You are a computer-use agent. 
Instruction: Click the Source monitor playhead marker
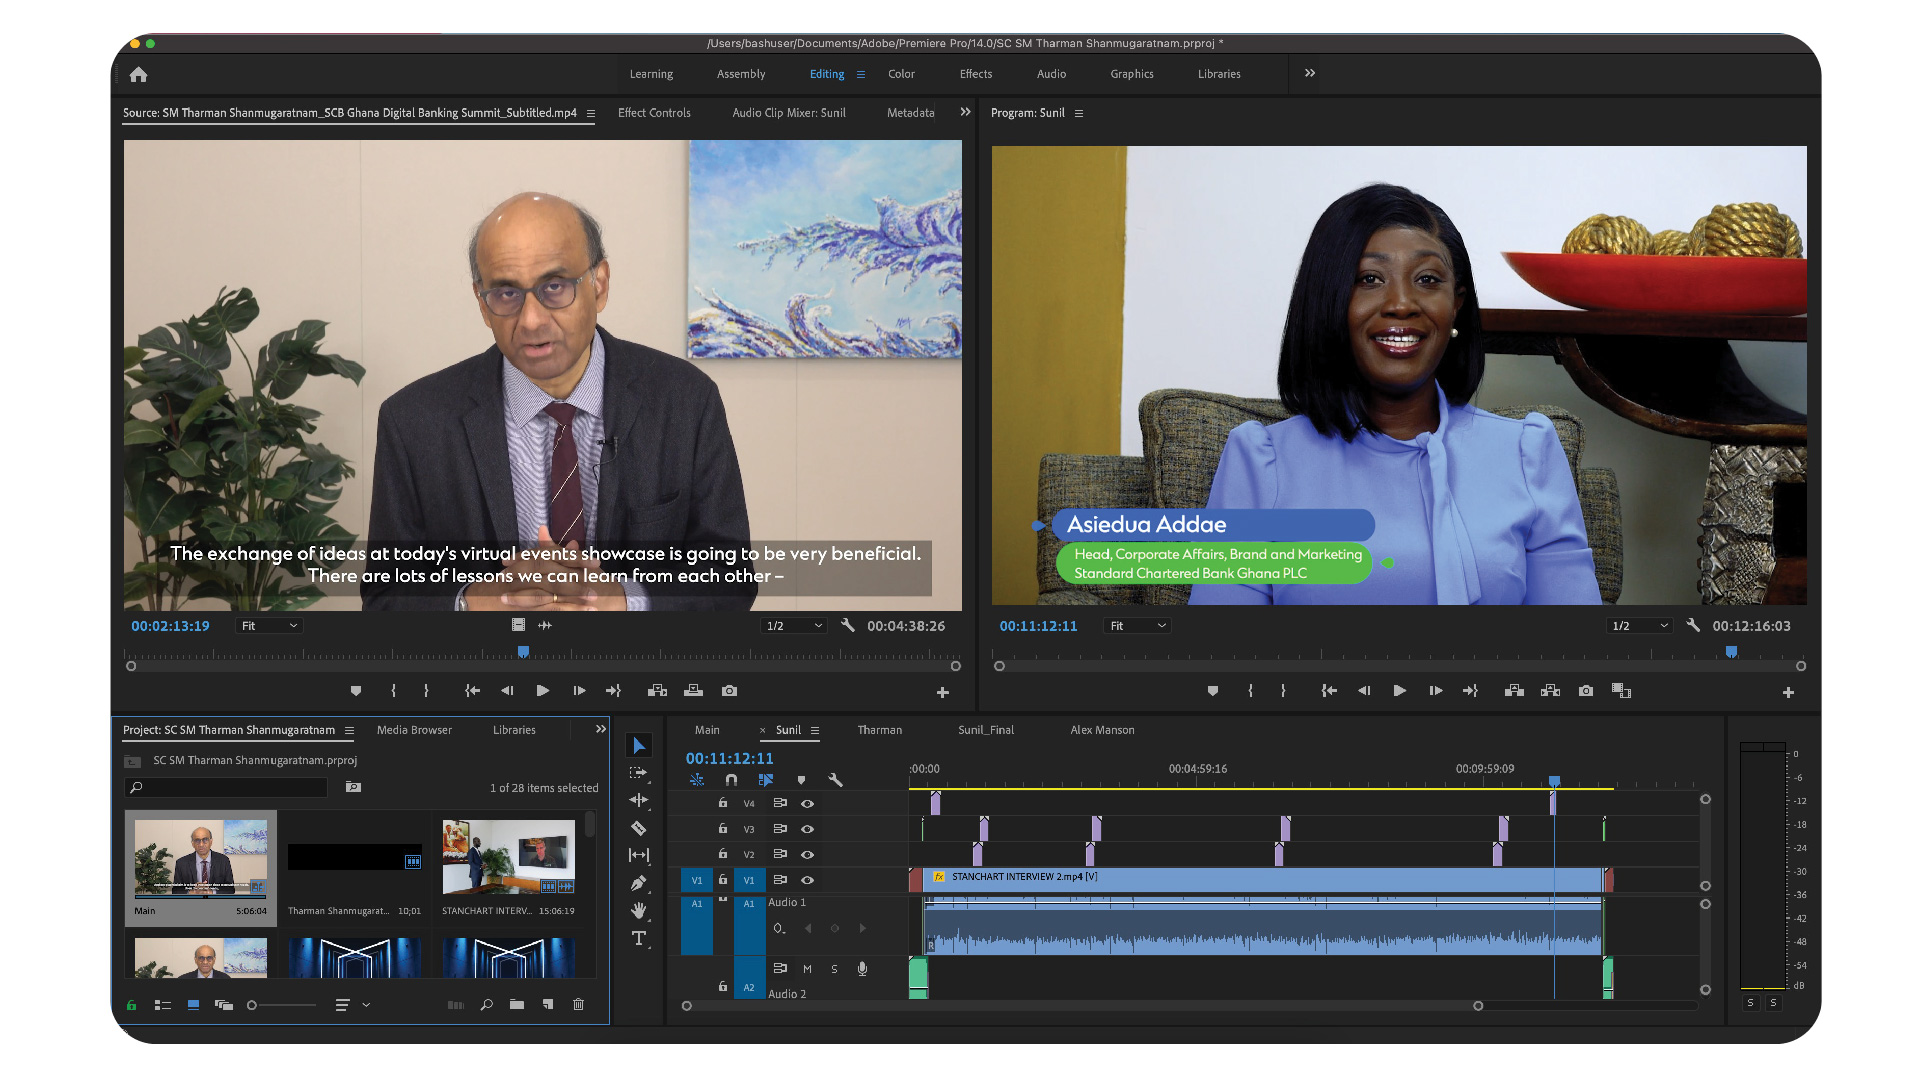click(x=523, y=652)
